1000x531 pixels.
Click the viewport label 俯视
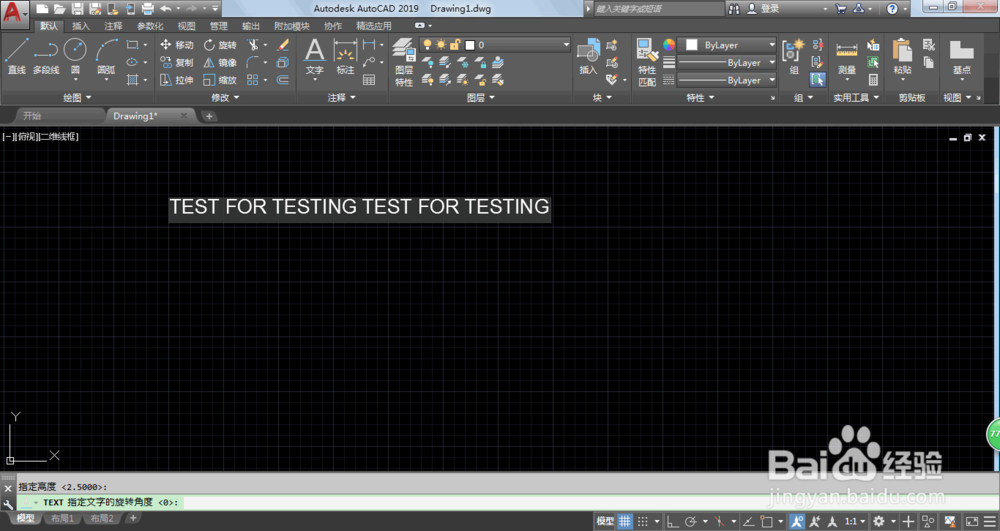pyautogui.click(x=26, y=136)
